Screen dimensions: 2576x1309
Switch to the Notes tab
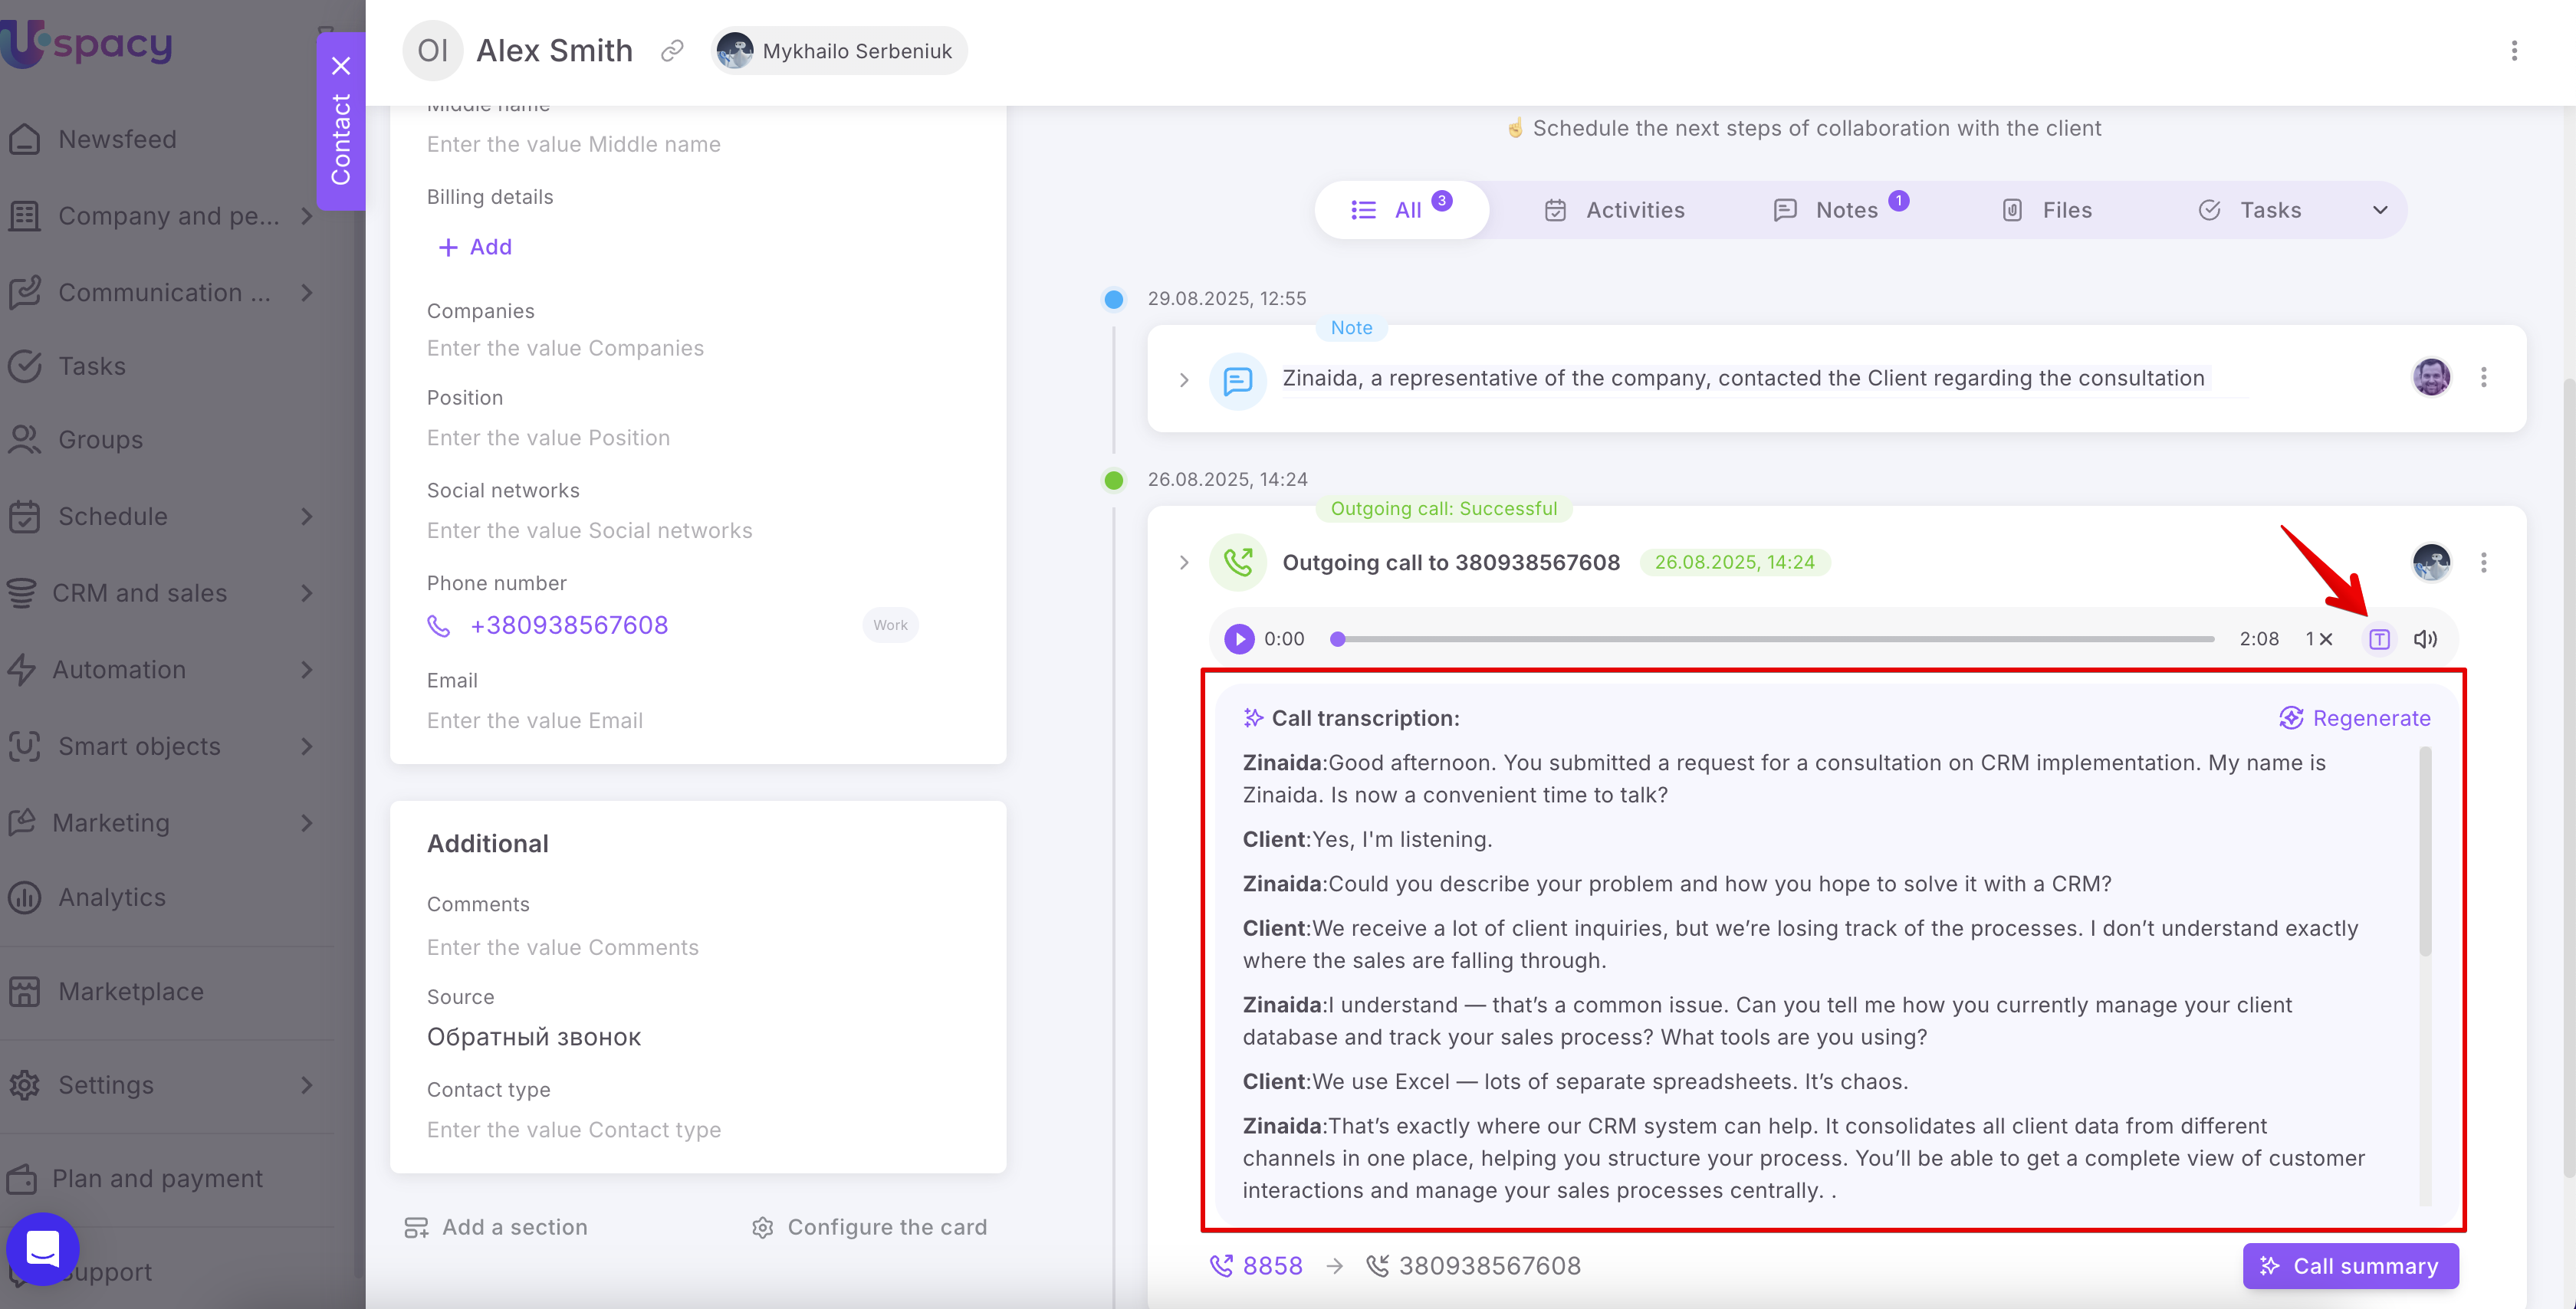click(x=1829, y=210)
